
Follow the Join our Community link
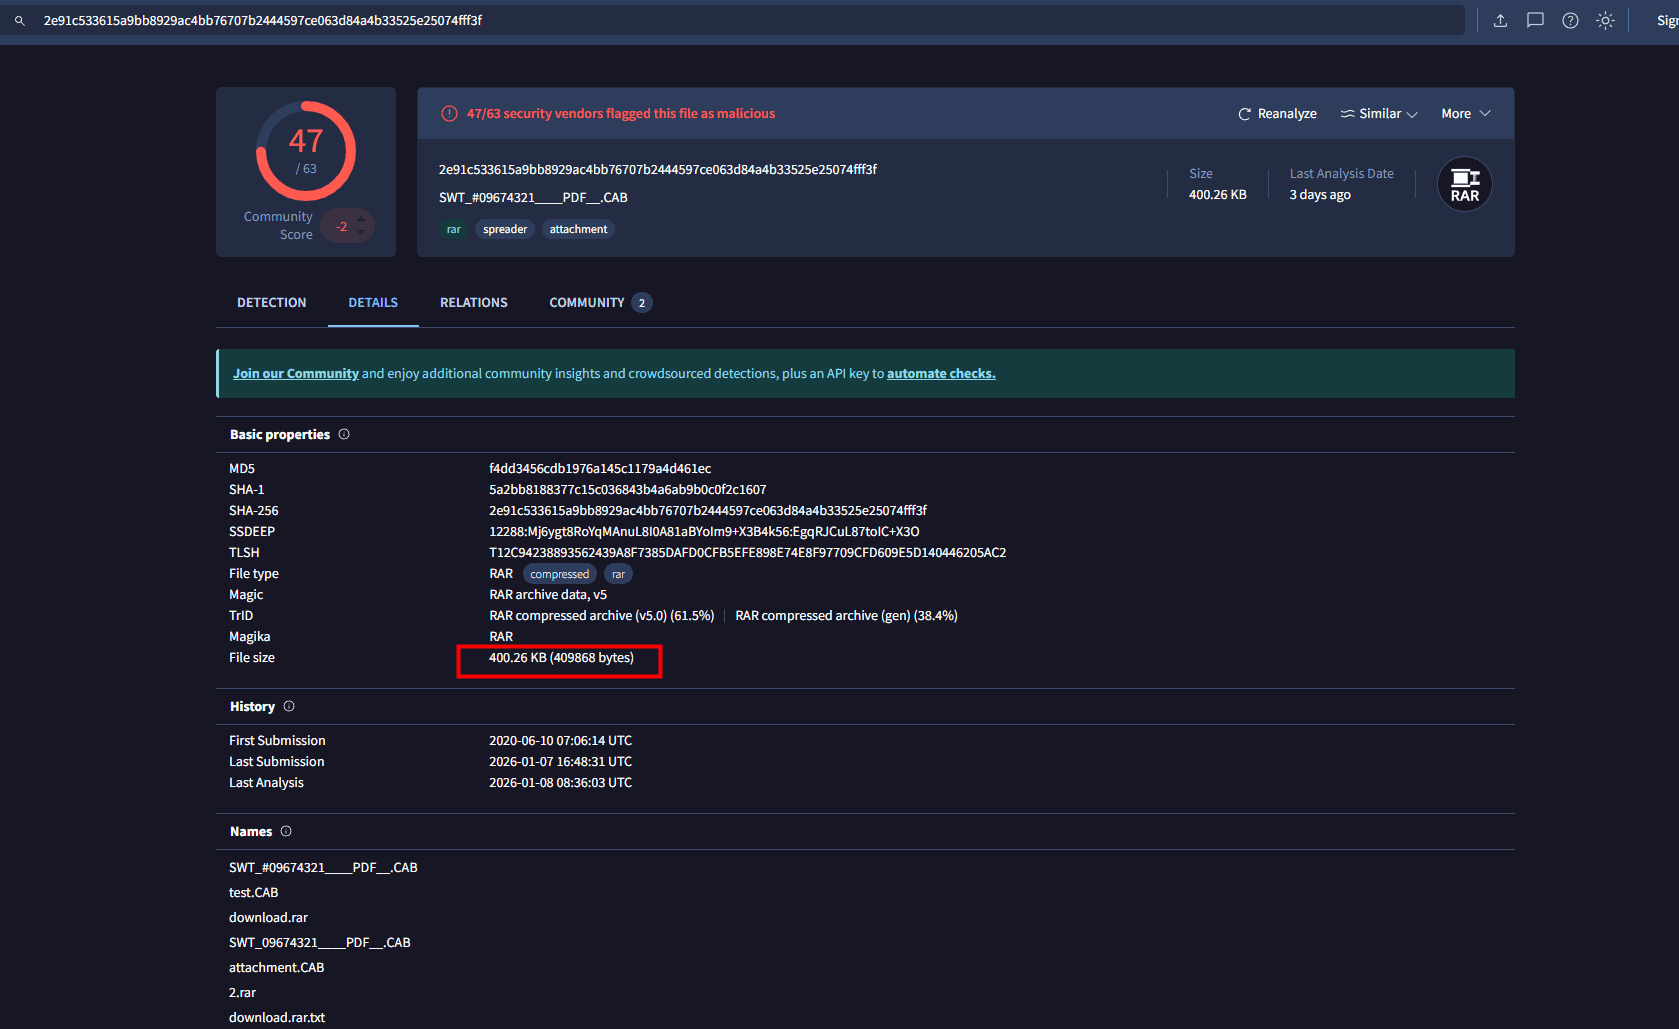tap(296, 374)
